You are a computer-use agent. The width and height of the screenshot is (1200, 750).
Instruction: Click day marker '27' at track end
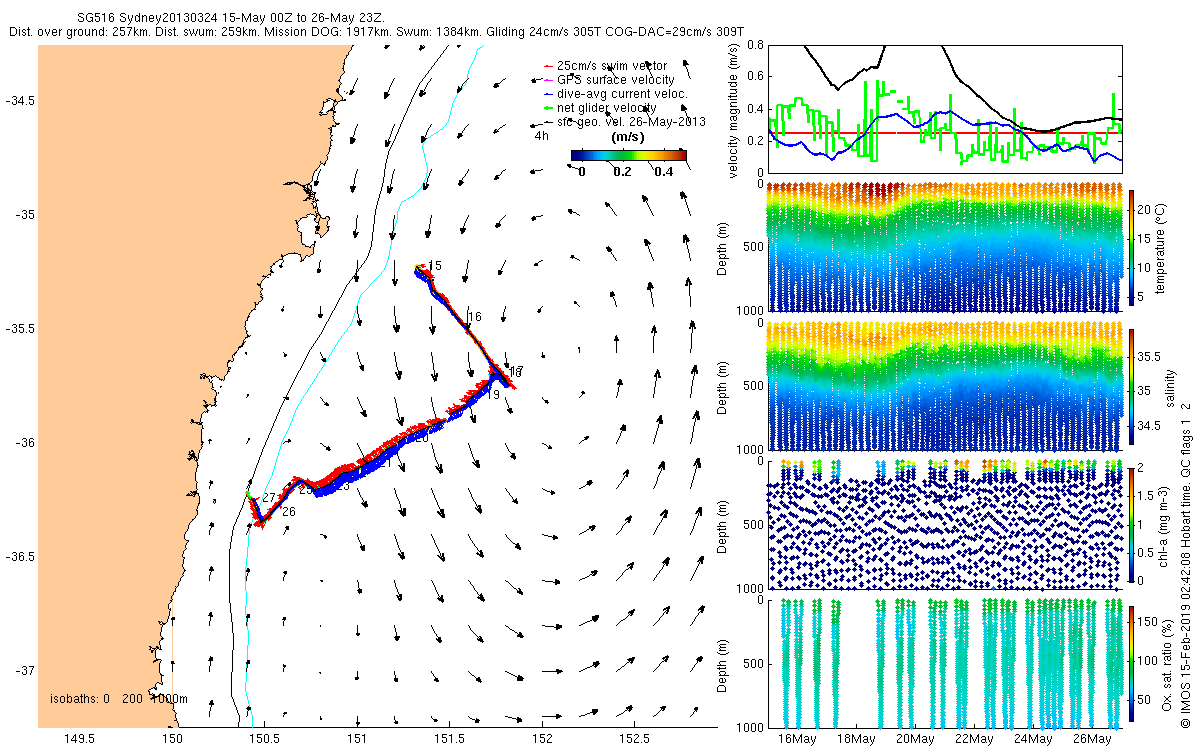tap(268, 497)
